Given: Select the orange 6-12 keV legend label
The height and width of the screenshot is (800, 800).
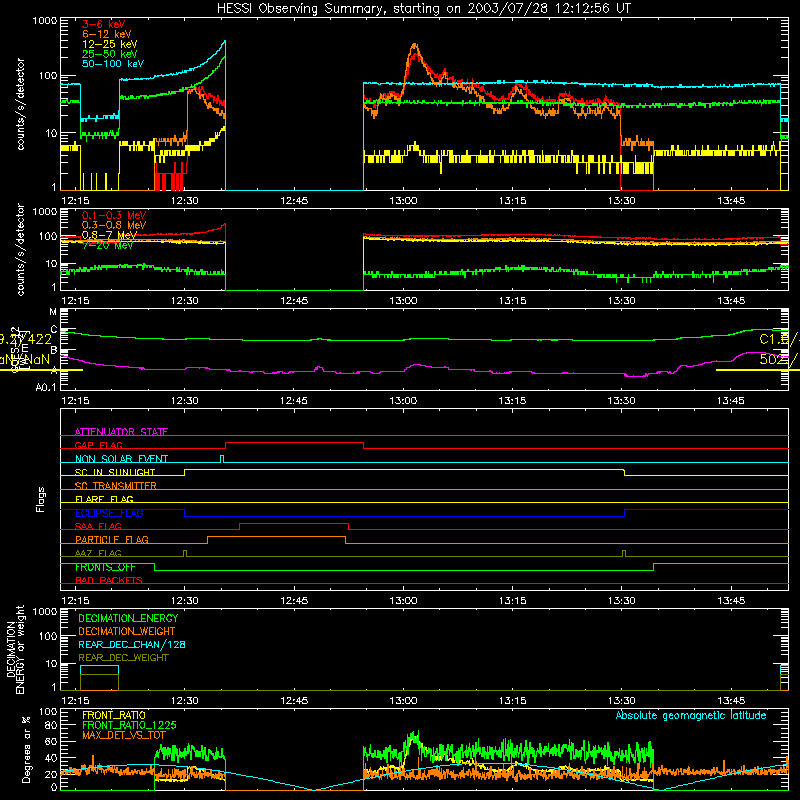Looking at the screenshot, I should point(107,34).
